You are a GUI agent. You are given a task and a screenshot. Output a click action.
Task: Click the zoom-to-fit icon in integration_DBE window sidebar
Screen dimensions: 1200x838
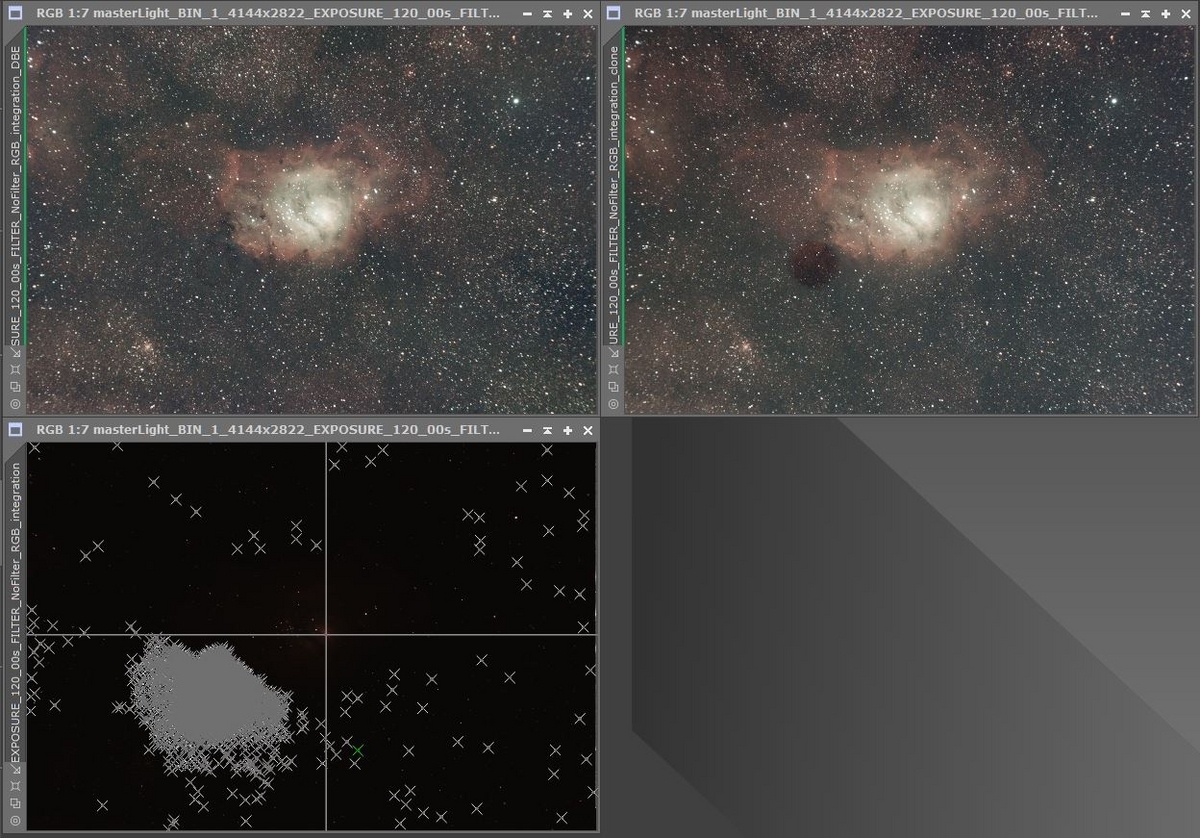tap(15, 369)
